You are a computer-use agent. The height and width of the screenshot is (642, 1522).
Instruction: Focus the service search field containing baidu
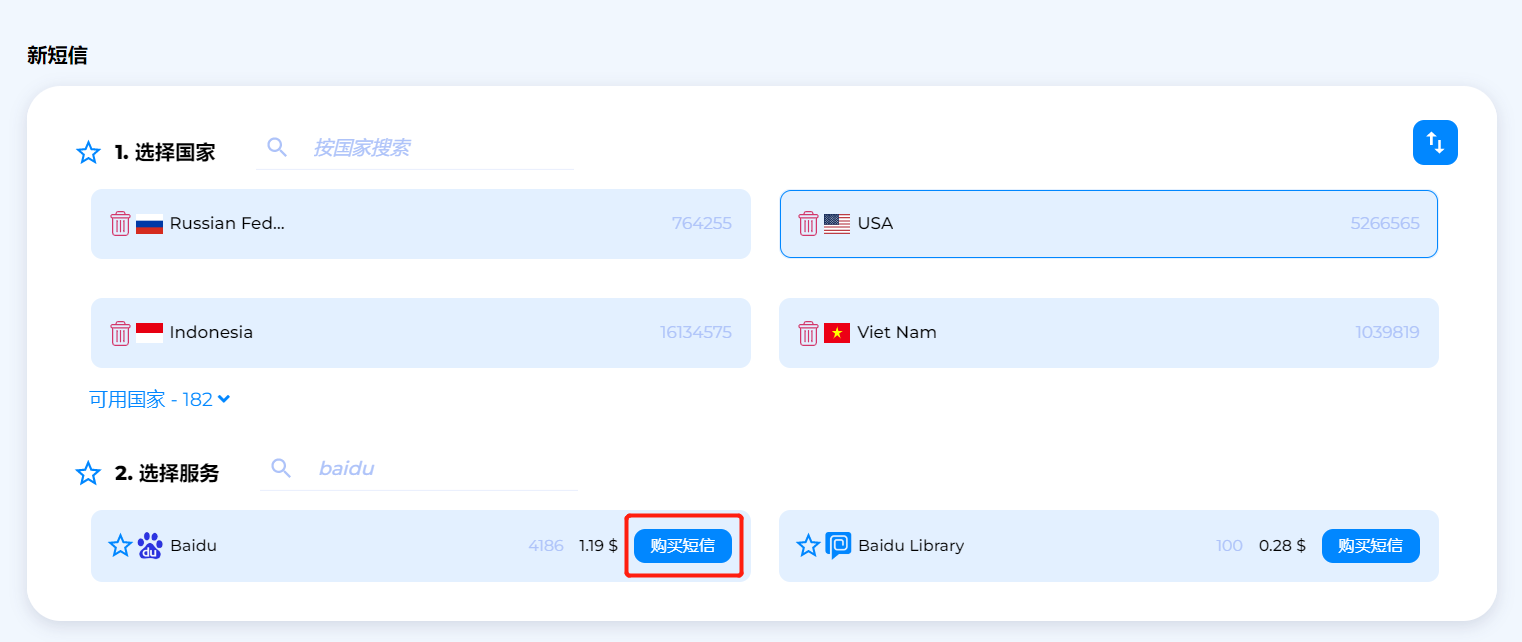tap(419, 468)
